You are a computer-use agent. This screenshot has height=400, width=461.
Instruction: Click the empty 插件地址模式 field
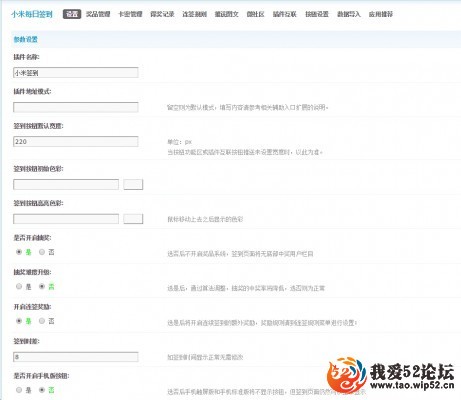pos(76,107)
